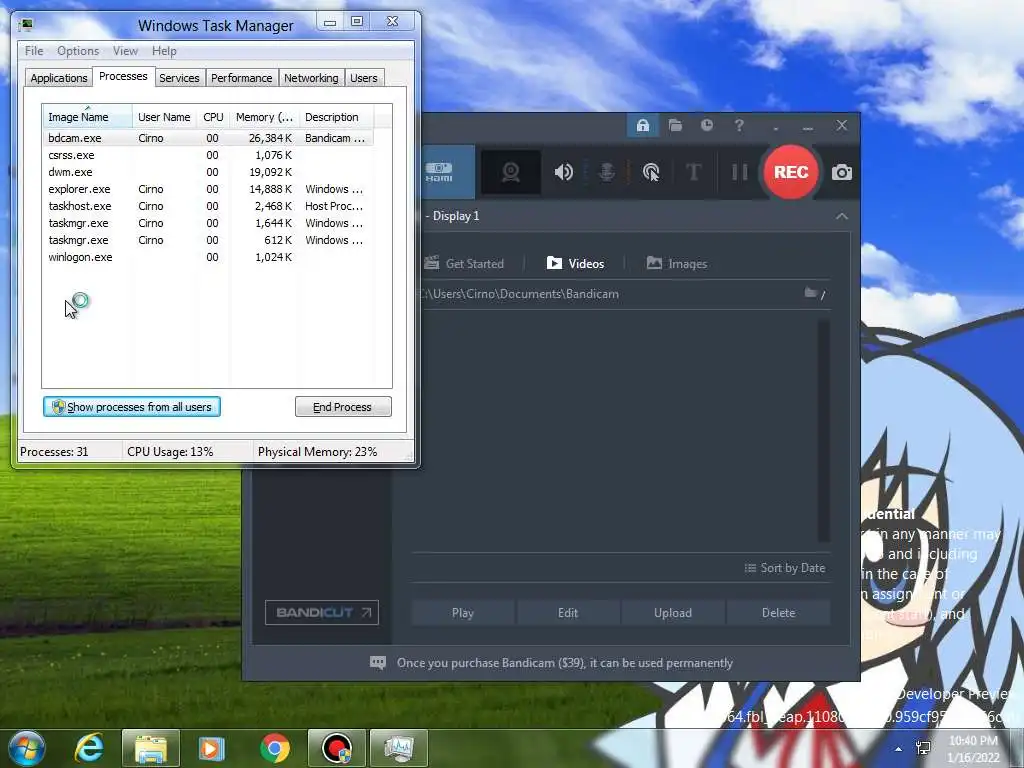
Task: Toggle the webcam overlay icon in Bandicam
Action: click(511, 172)
